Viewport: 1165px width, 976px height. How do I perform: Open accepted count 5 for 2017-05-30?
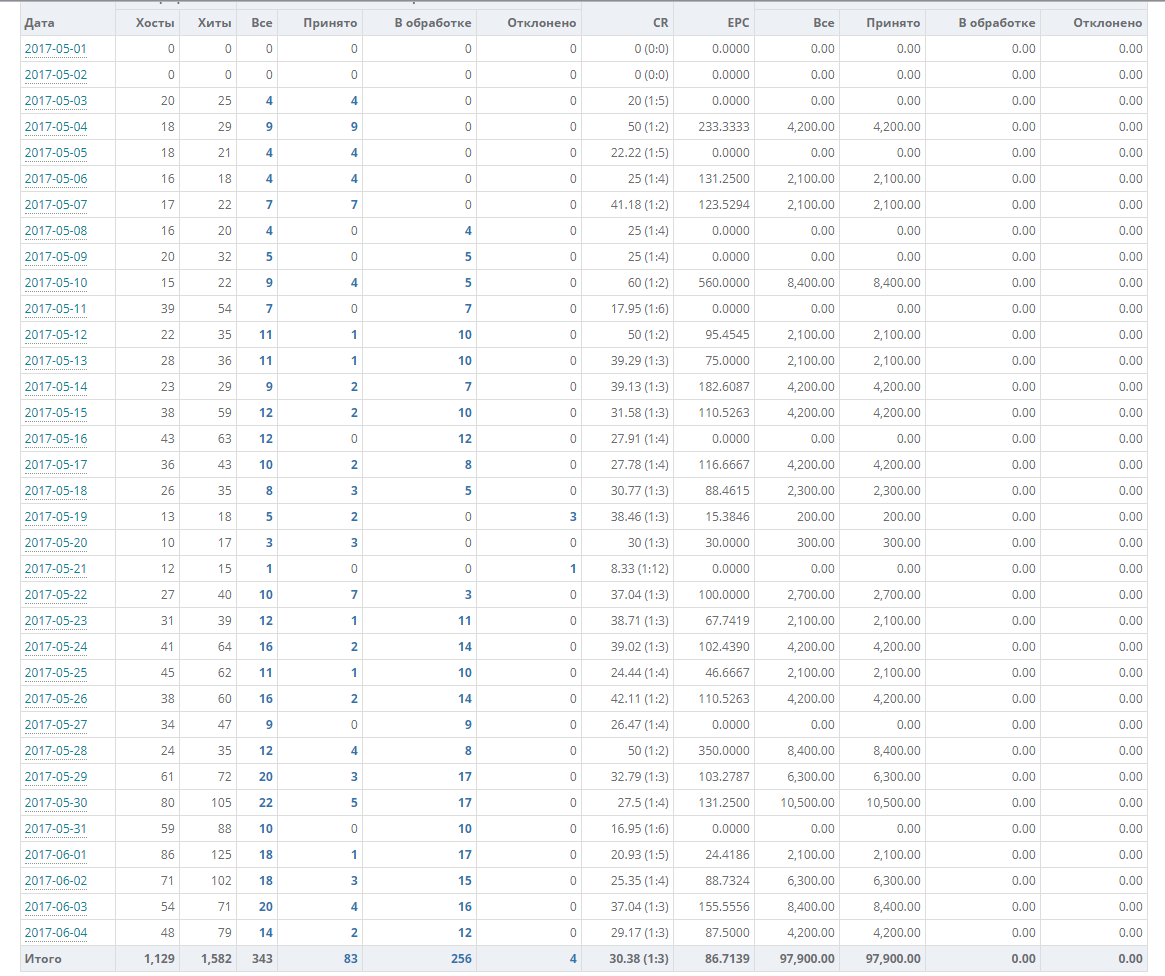coord(354,803)
